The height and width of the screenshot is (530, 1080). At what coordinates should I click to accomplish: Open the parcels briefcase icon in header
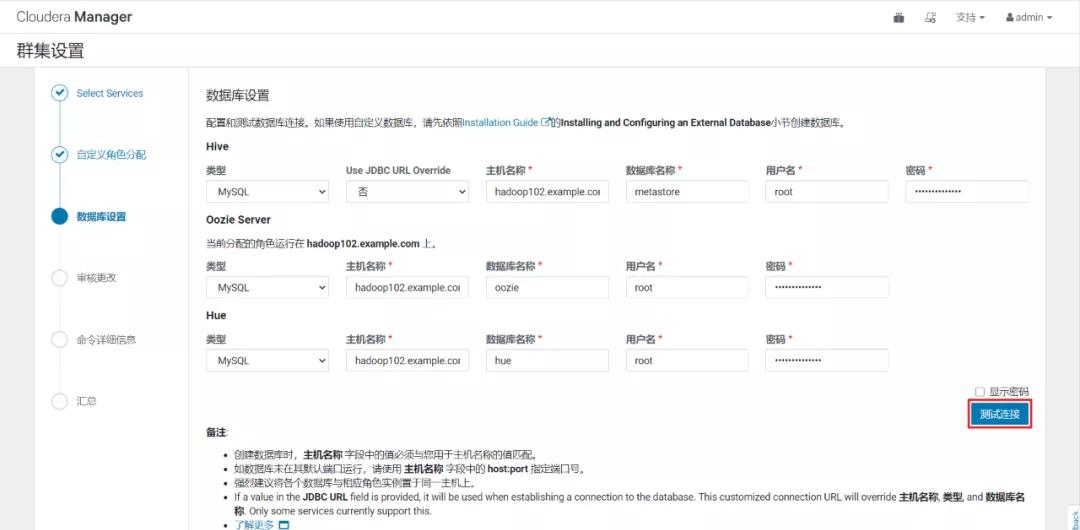[898, 18]
